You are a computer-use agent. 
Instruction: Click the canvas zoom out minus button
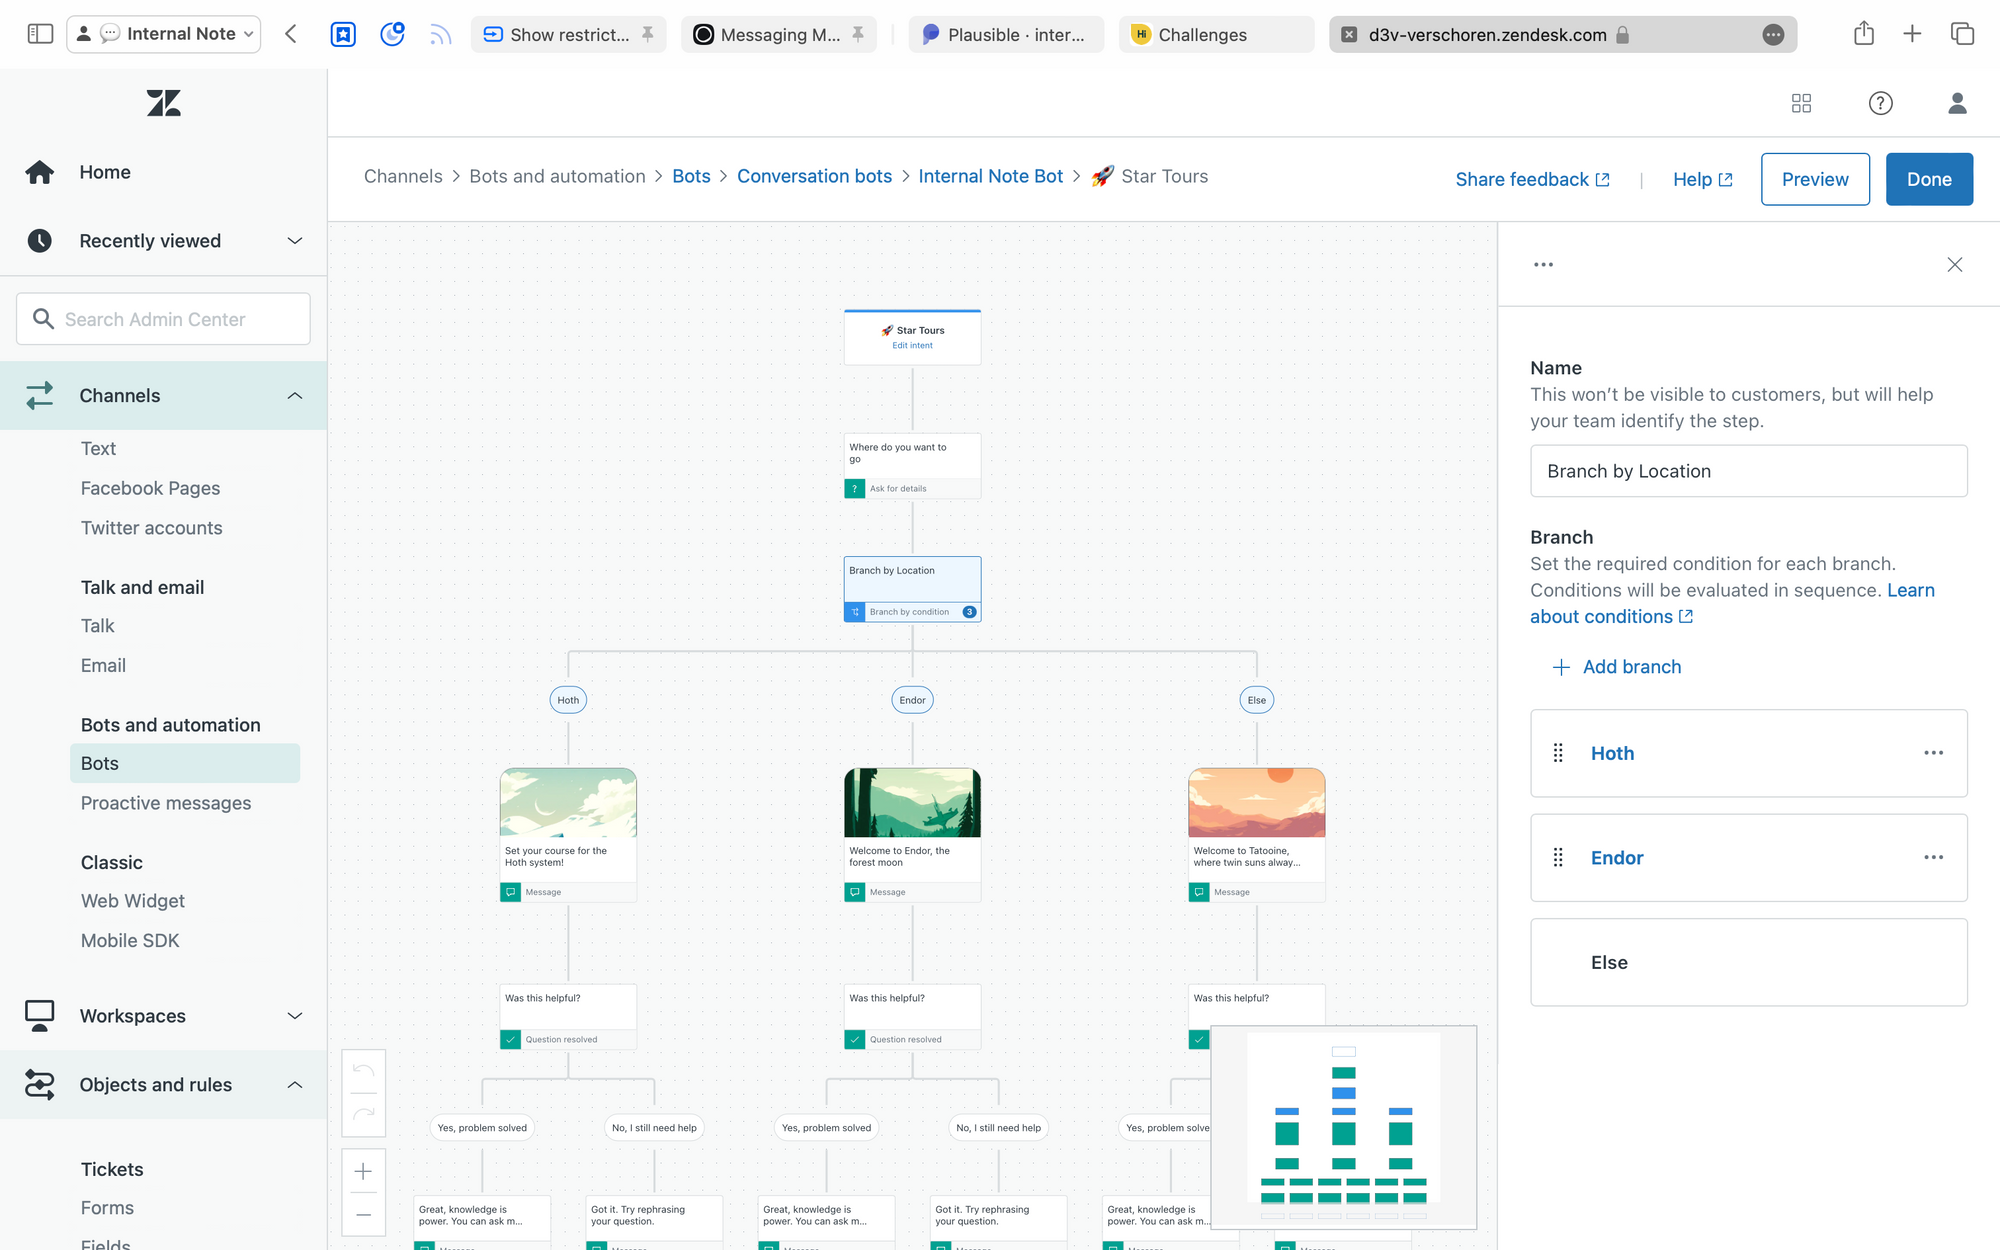(364, 1215)
